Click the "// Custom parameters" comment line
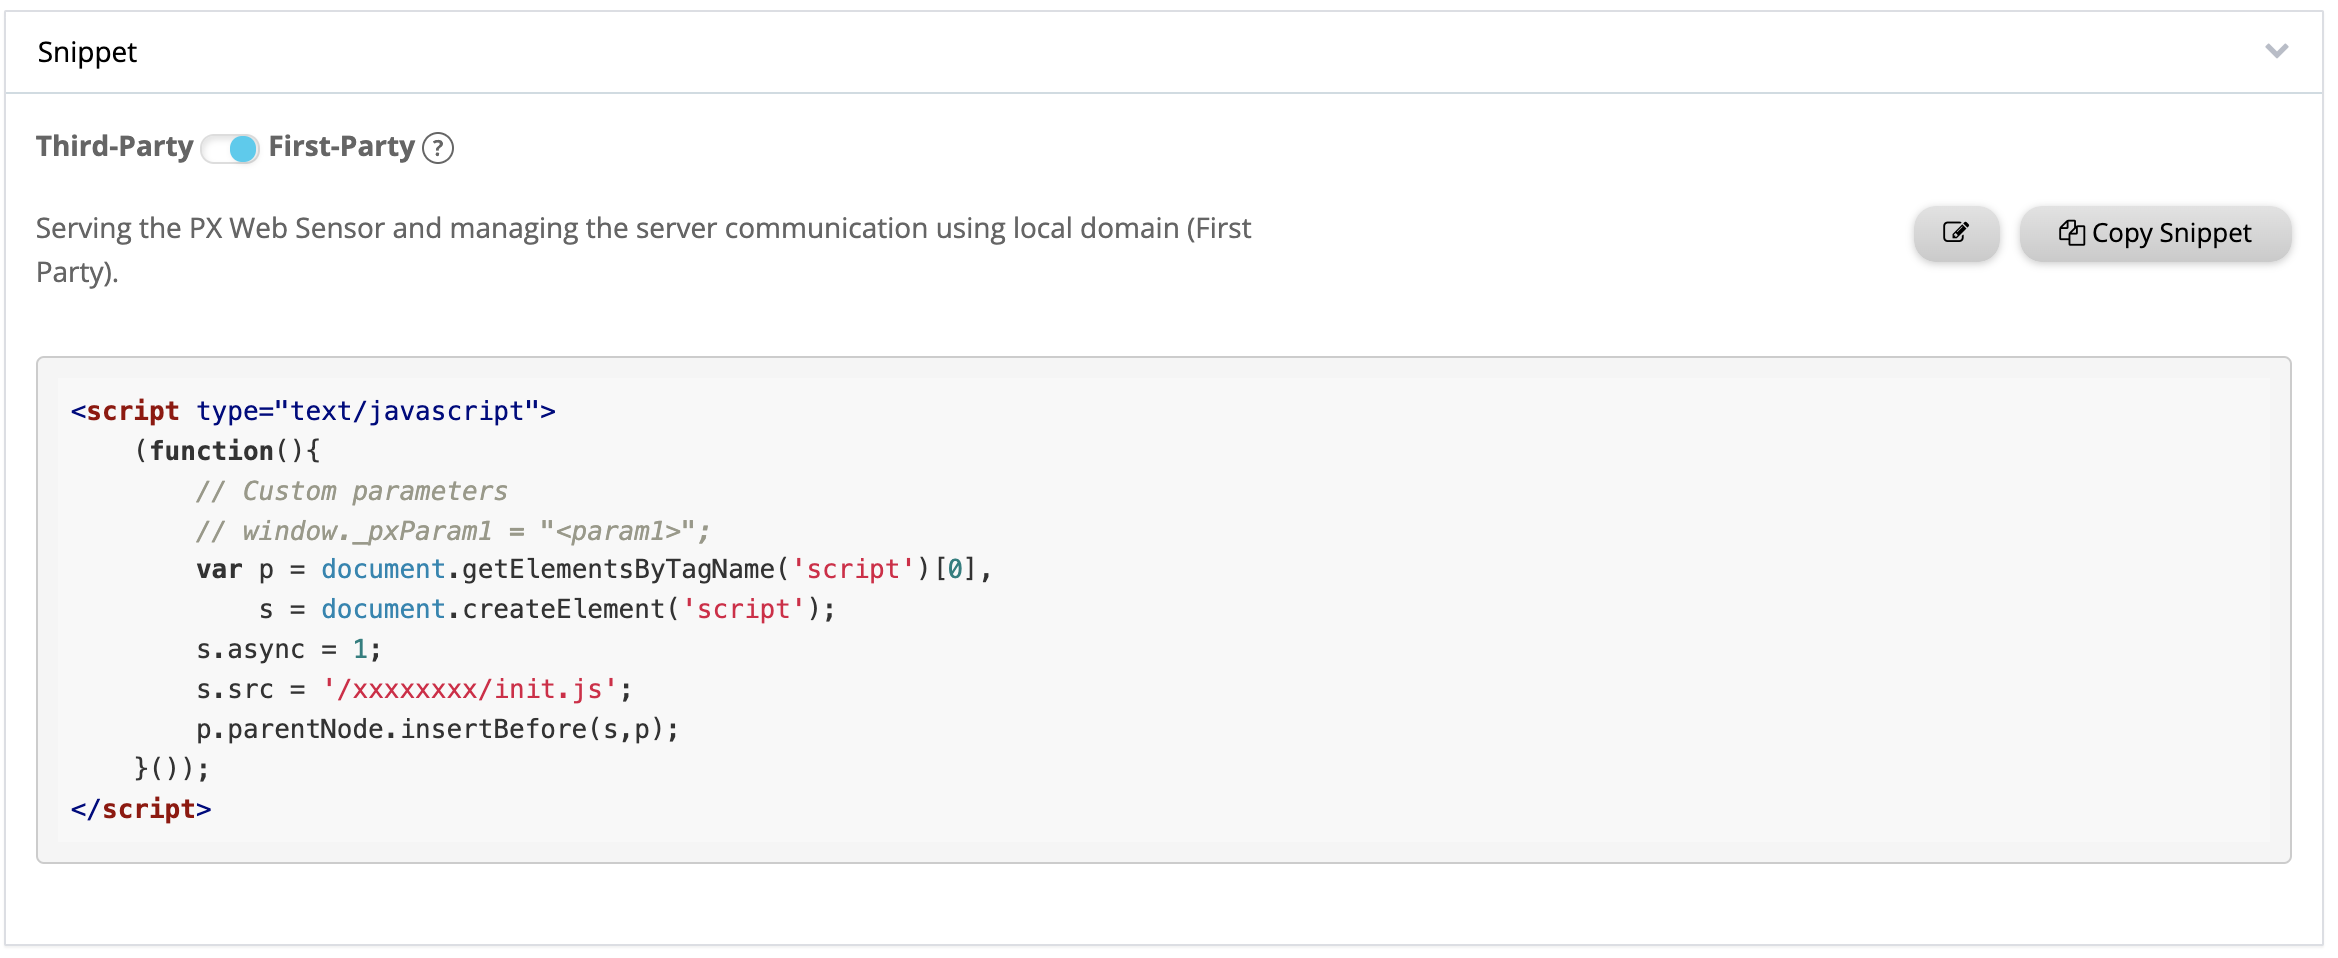Image resolution: width=2338 pixels, height=958 pixels. [352, 491]
